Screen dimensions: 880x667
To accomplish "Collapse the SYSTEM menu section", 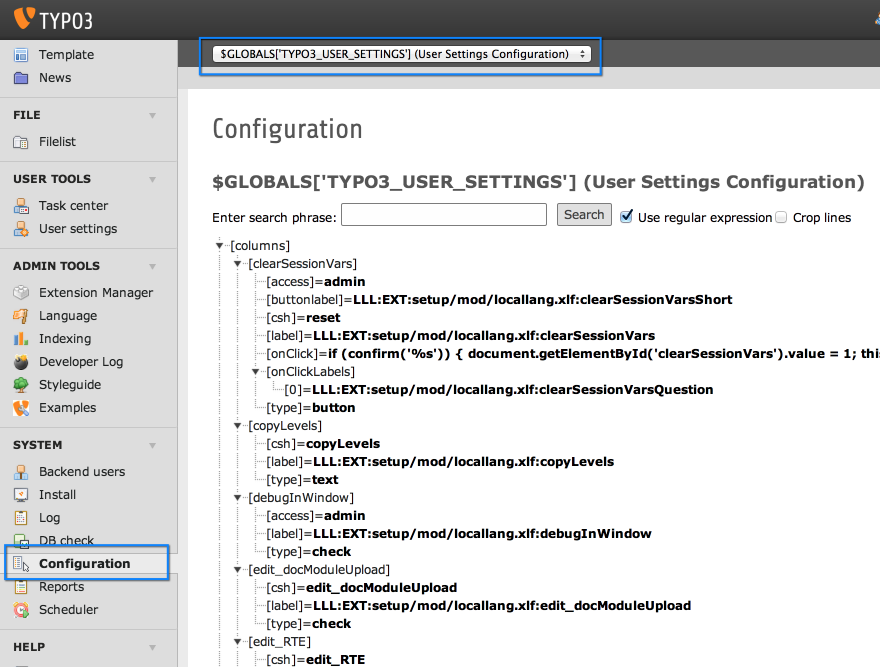I will click(152, 445).
